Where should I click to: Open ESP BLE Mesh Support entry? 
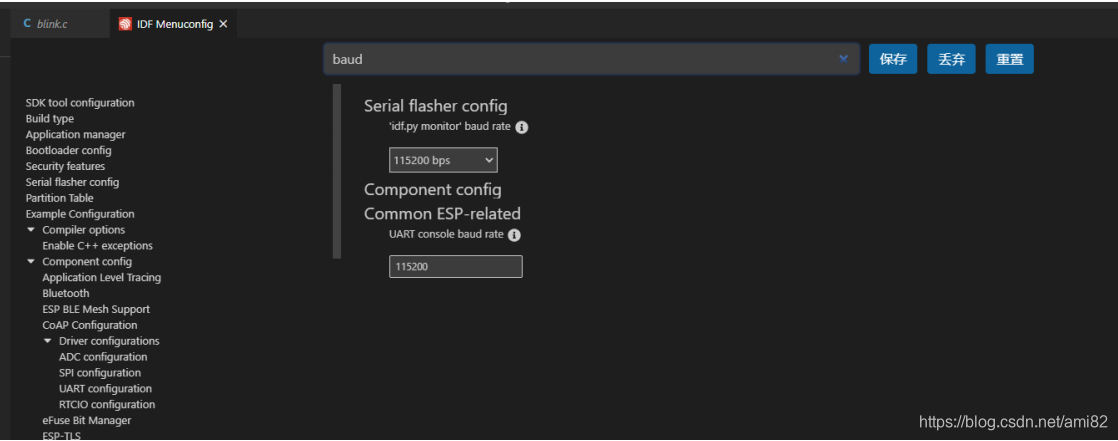96,309
